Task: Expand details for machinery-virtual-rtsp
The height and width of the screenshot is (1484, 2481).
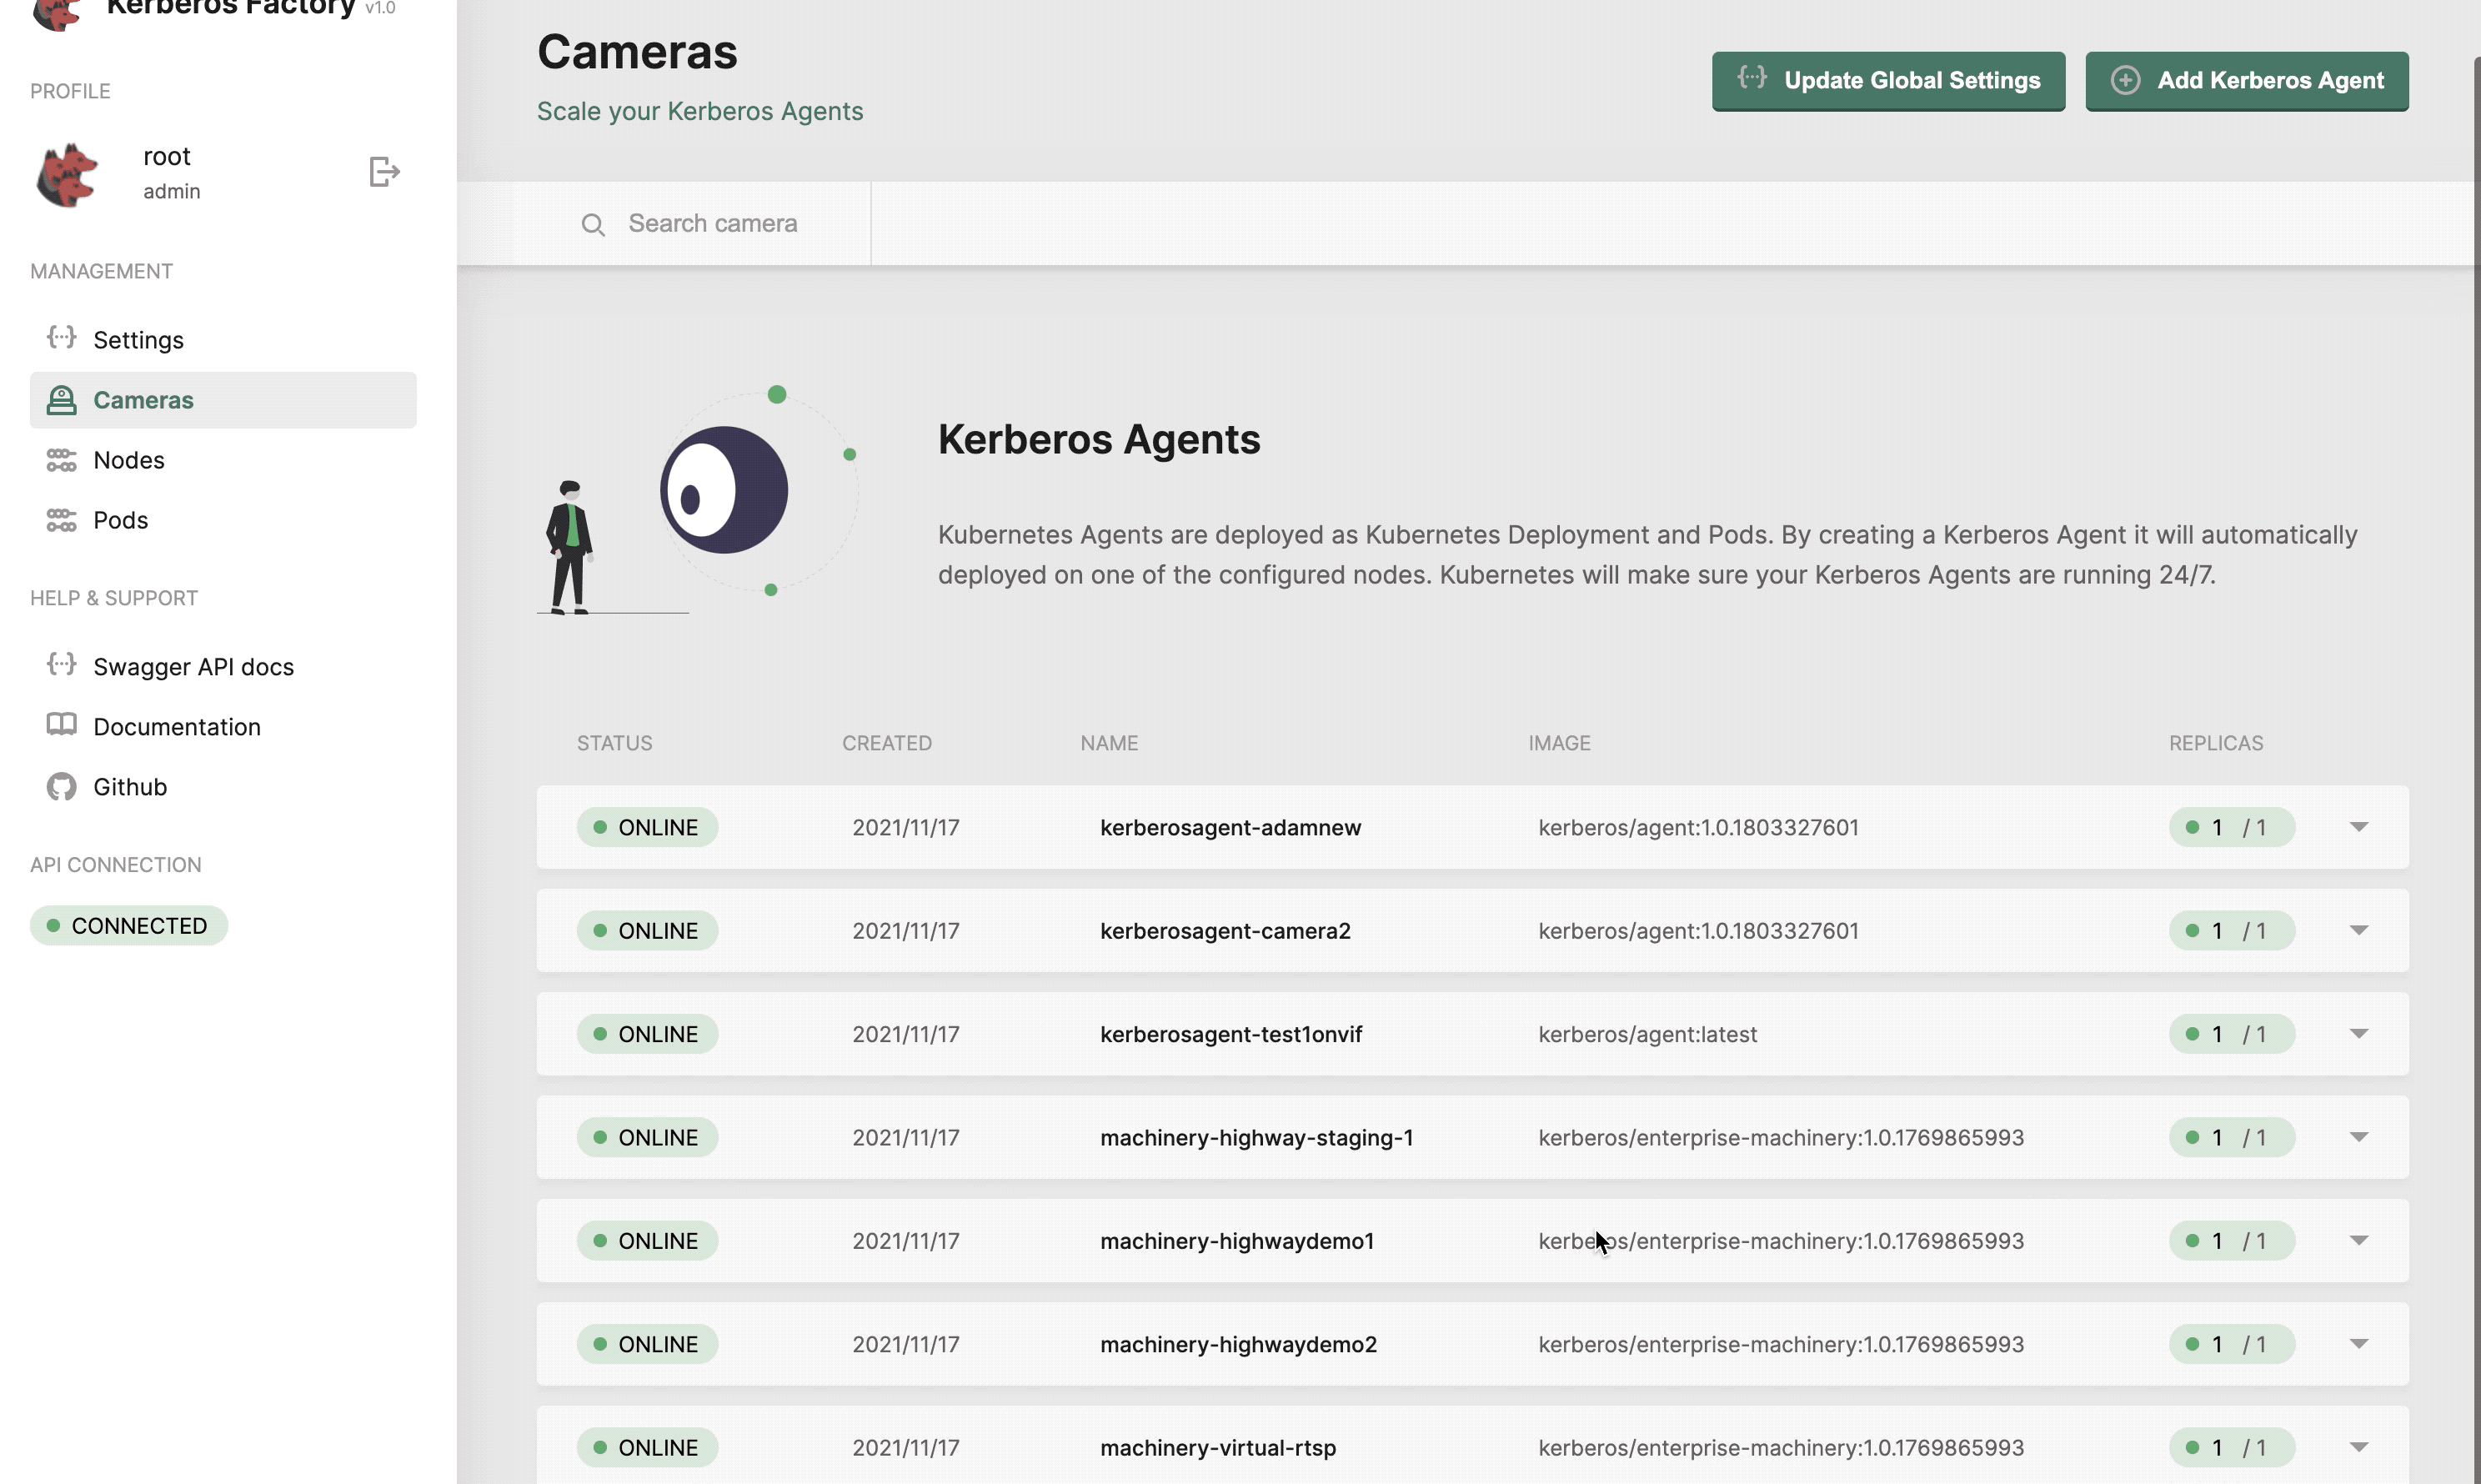Action: (2360, 1447)
